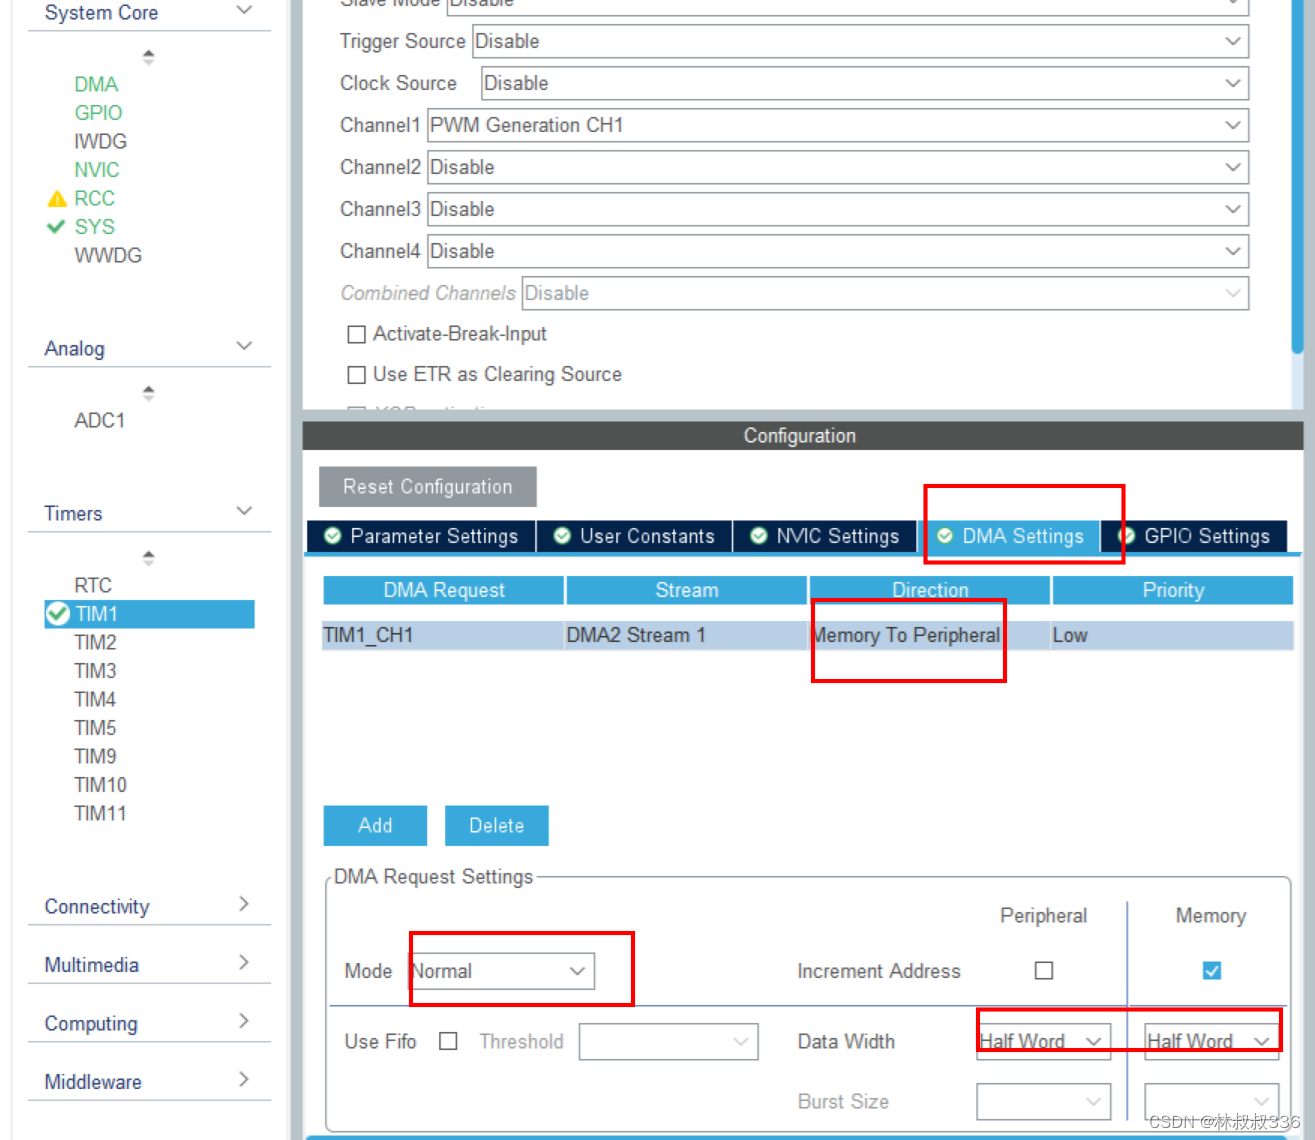Select TIM10 timer
The image size is (1315, 1140).
100,785
